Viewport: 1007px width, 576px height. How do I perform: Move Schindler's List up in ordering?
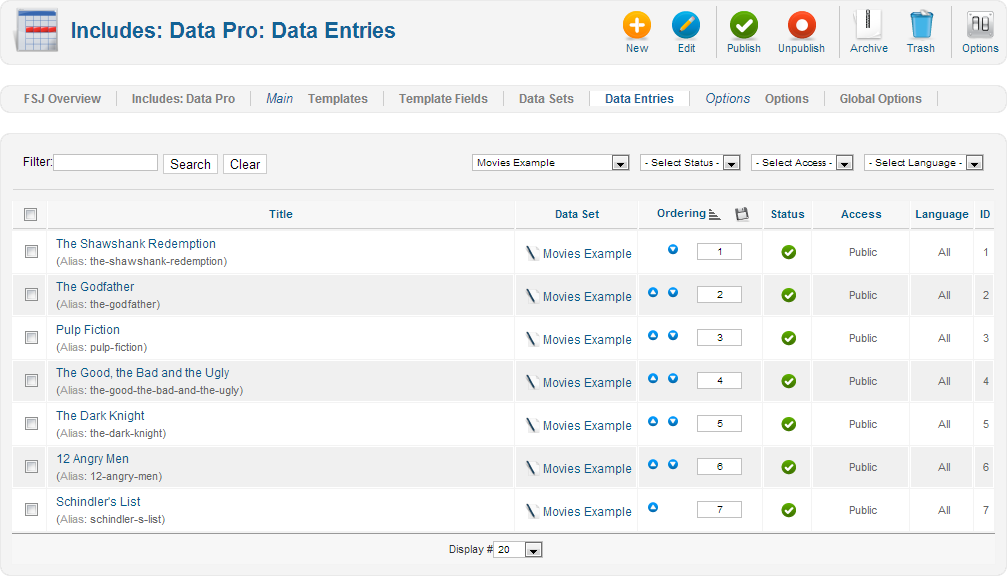pyautogui.click(x=653, y=507)
